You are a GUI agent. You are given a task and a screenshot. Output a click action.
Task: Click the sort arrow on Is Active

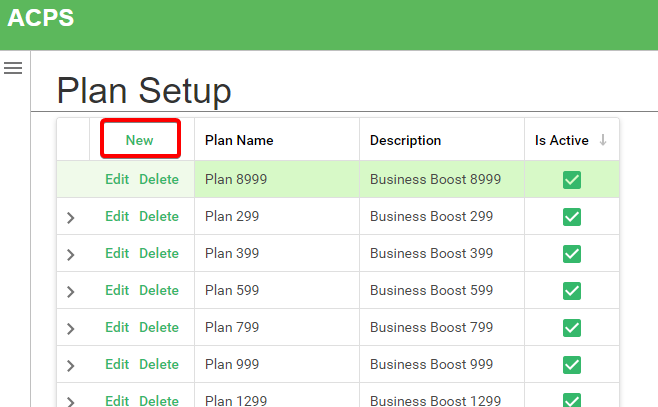(x=603, y=141)
